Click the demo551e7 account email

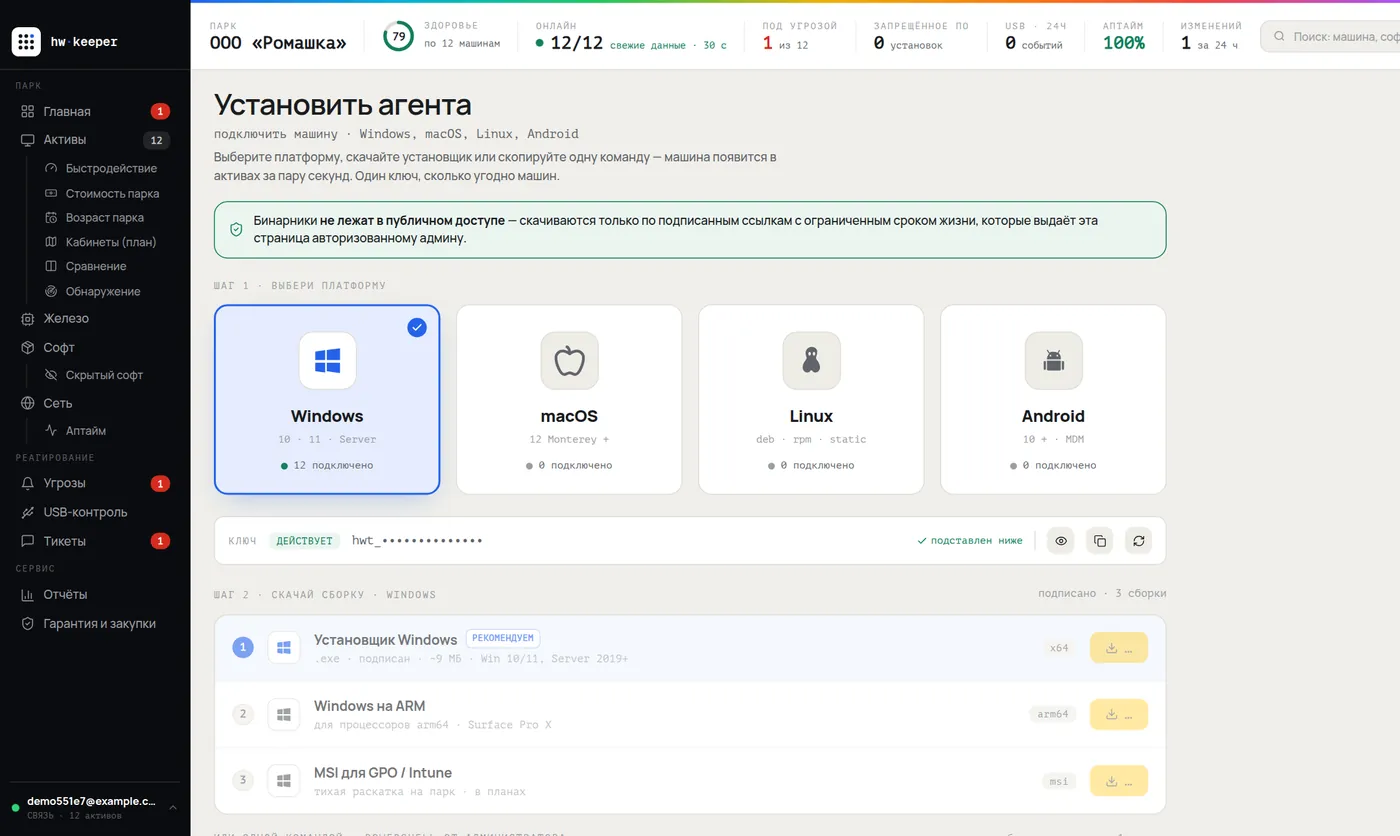91,801
